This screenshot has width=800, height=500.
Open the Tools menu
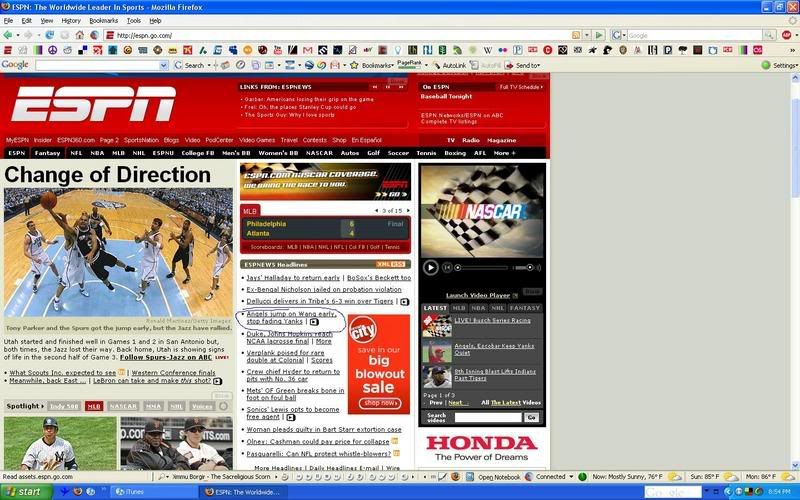[x=134, y=20]
